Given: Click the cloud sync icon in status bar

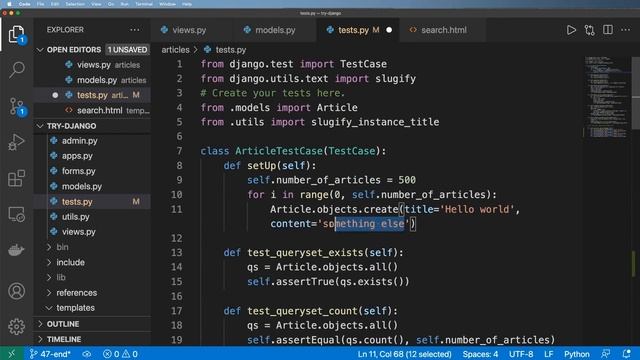Looking at the screenshot, I should point(87,354).
